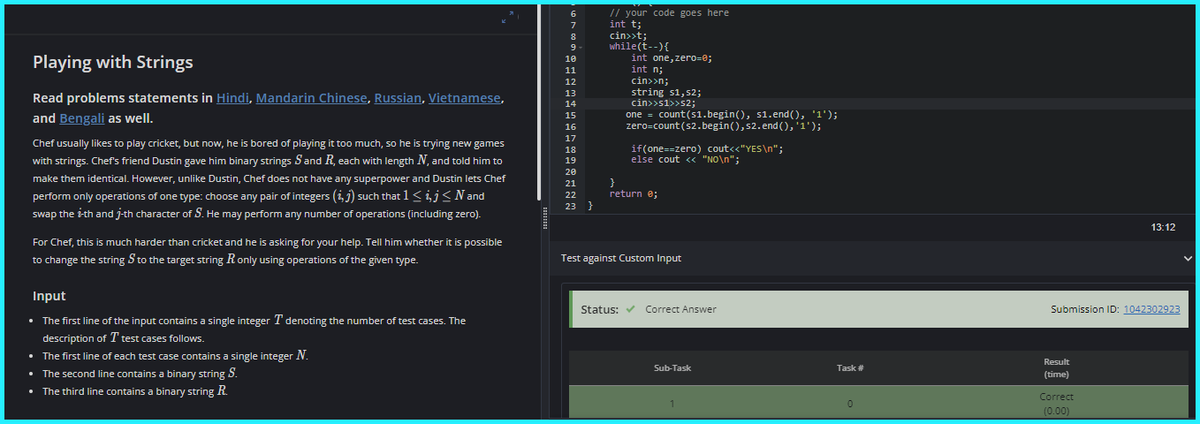Click the else cout "NO\n" code line
Screen dimensions: 1200x424
coord(685,160)
